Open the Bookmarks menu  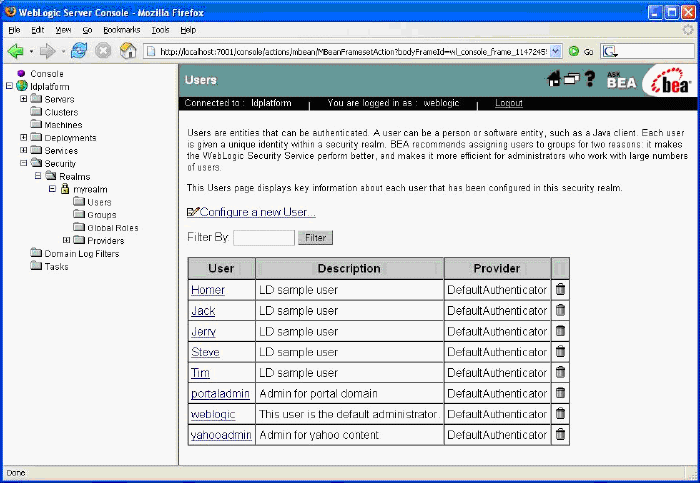click(x=121, y=30)
